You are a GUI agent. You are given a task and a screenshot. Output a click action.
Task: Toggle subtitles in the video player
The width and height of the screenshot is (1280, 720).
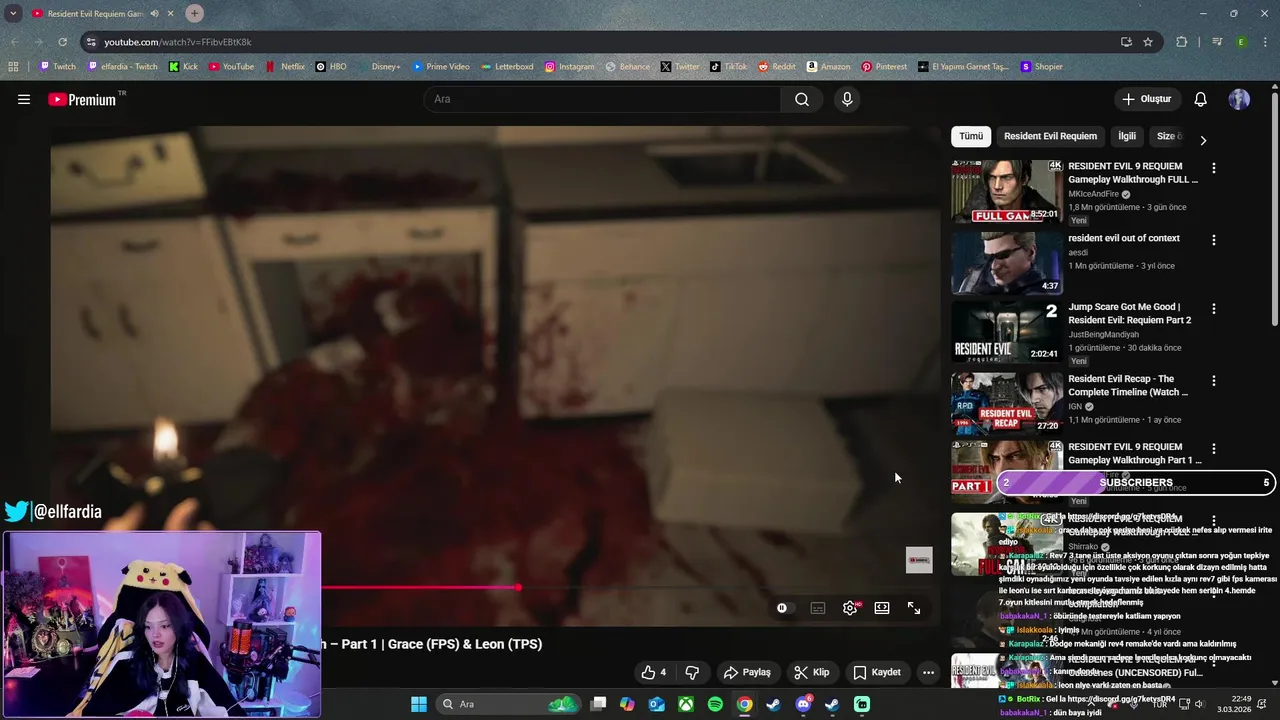click(818, 608)
